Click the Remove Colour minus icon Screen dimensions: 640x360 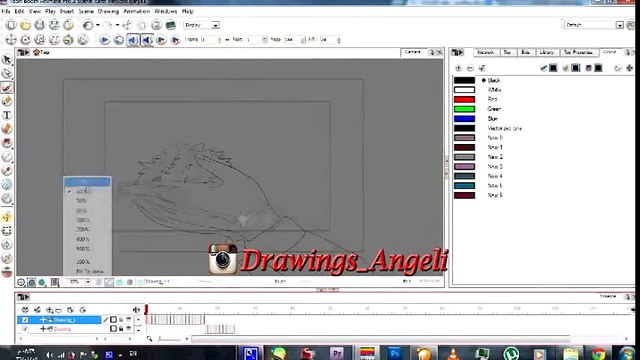[470, 68]
